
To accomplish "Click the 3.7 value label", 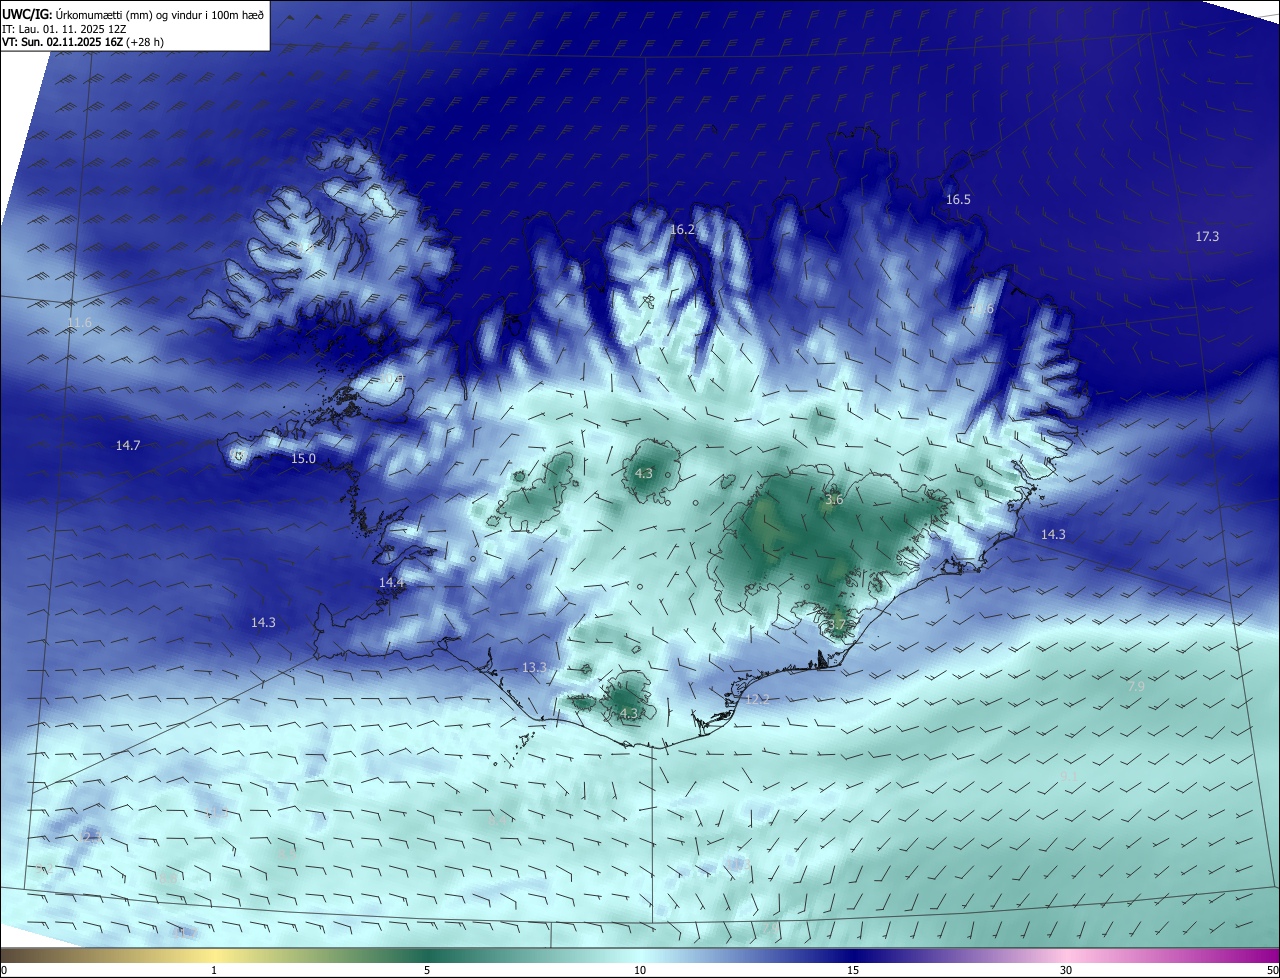I will [836, 626].
